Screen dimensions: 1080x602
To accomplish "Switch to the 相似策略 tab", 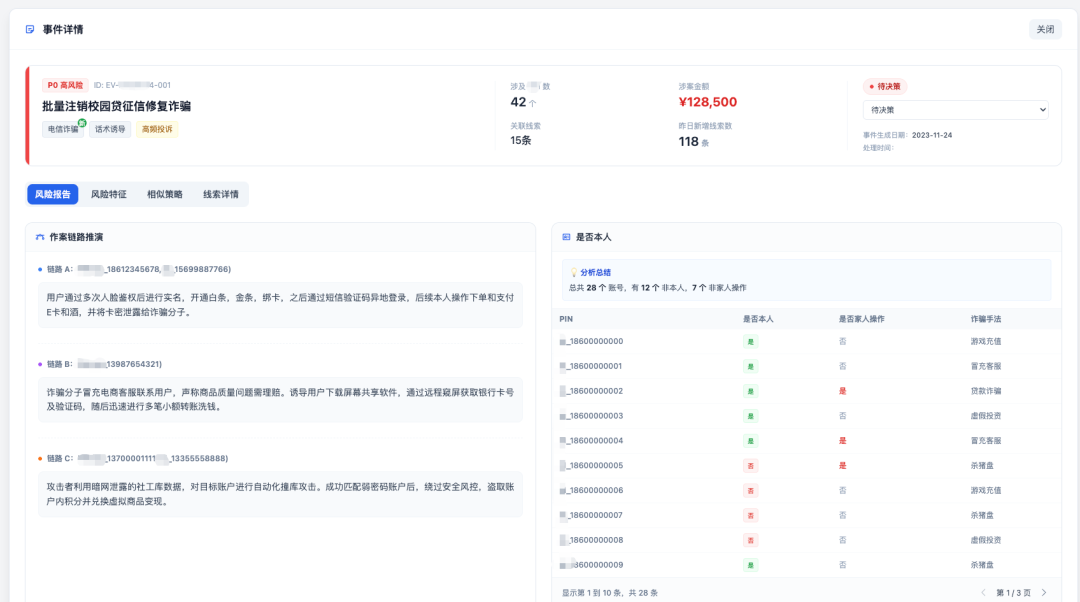I will pos(165,194).
